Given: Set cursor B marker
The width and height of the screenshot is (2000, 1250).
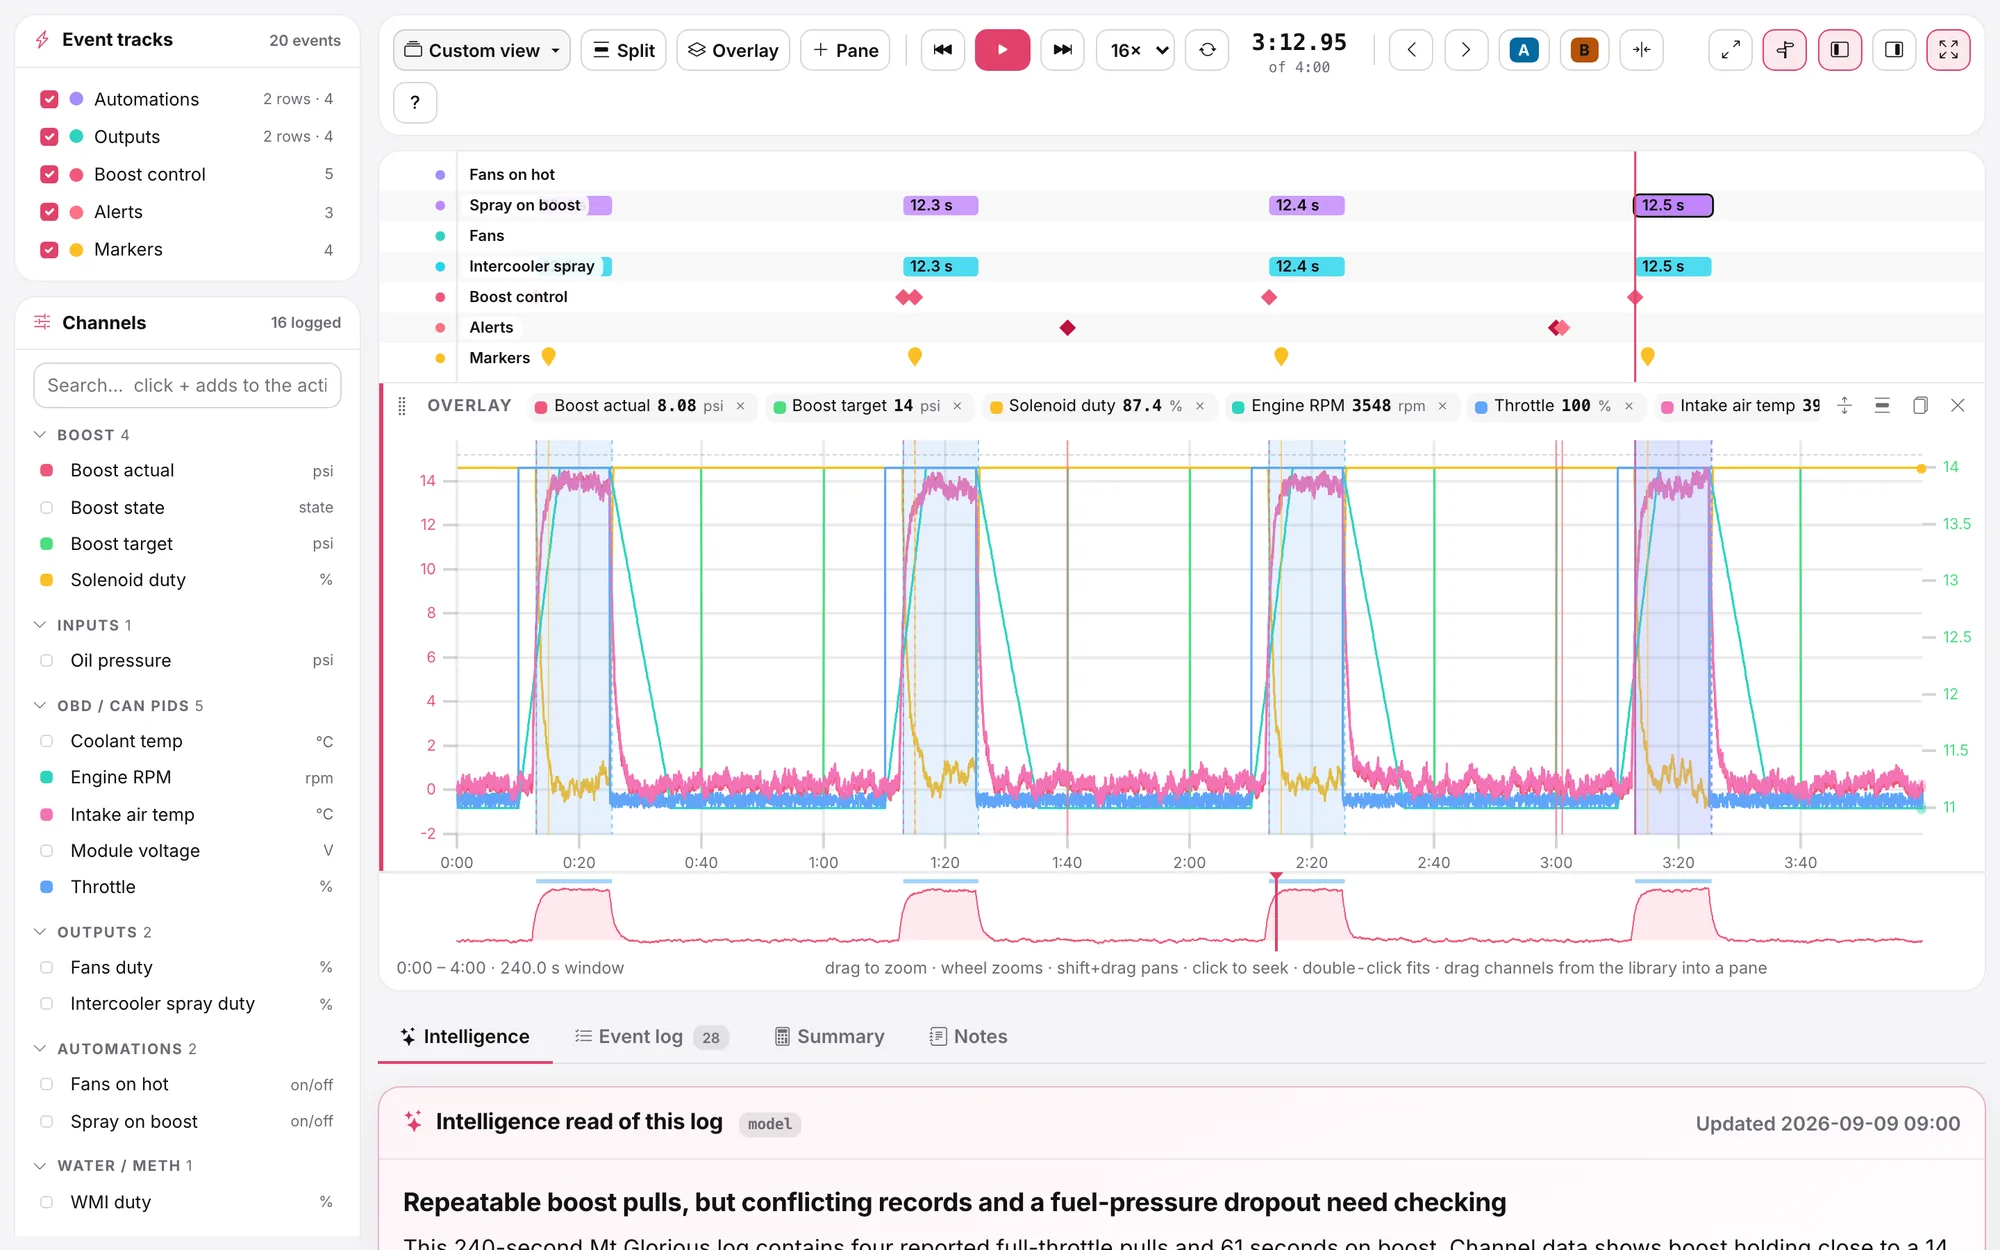Looking at the screenshot, I should [1584, 50].
